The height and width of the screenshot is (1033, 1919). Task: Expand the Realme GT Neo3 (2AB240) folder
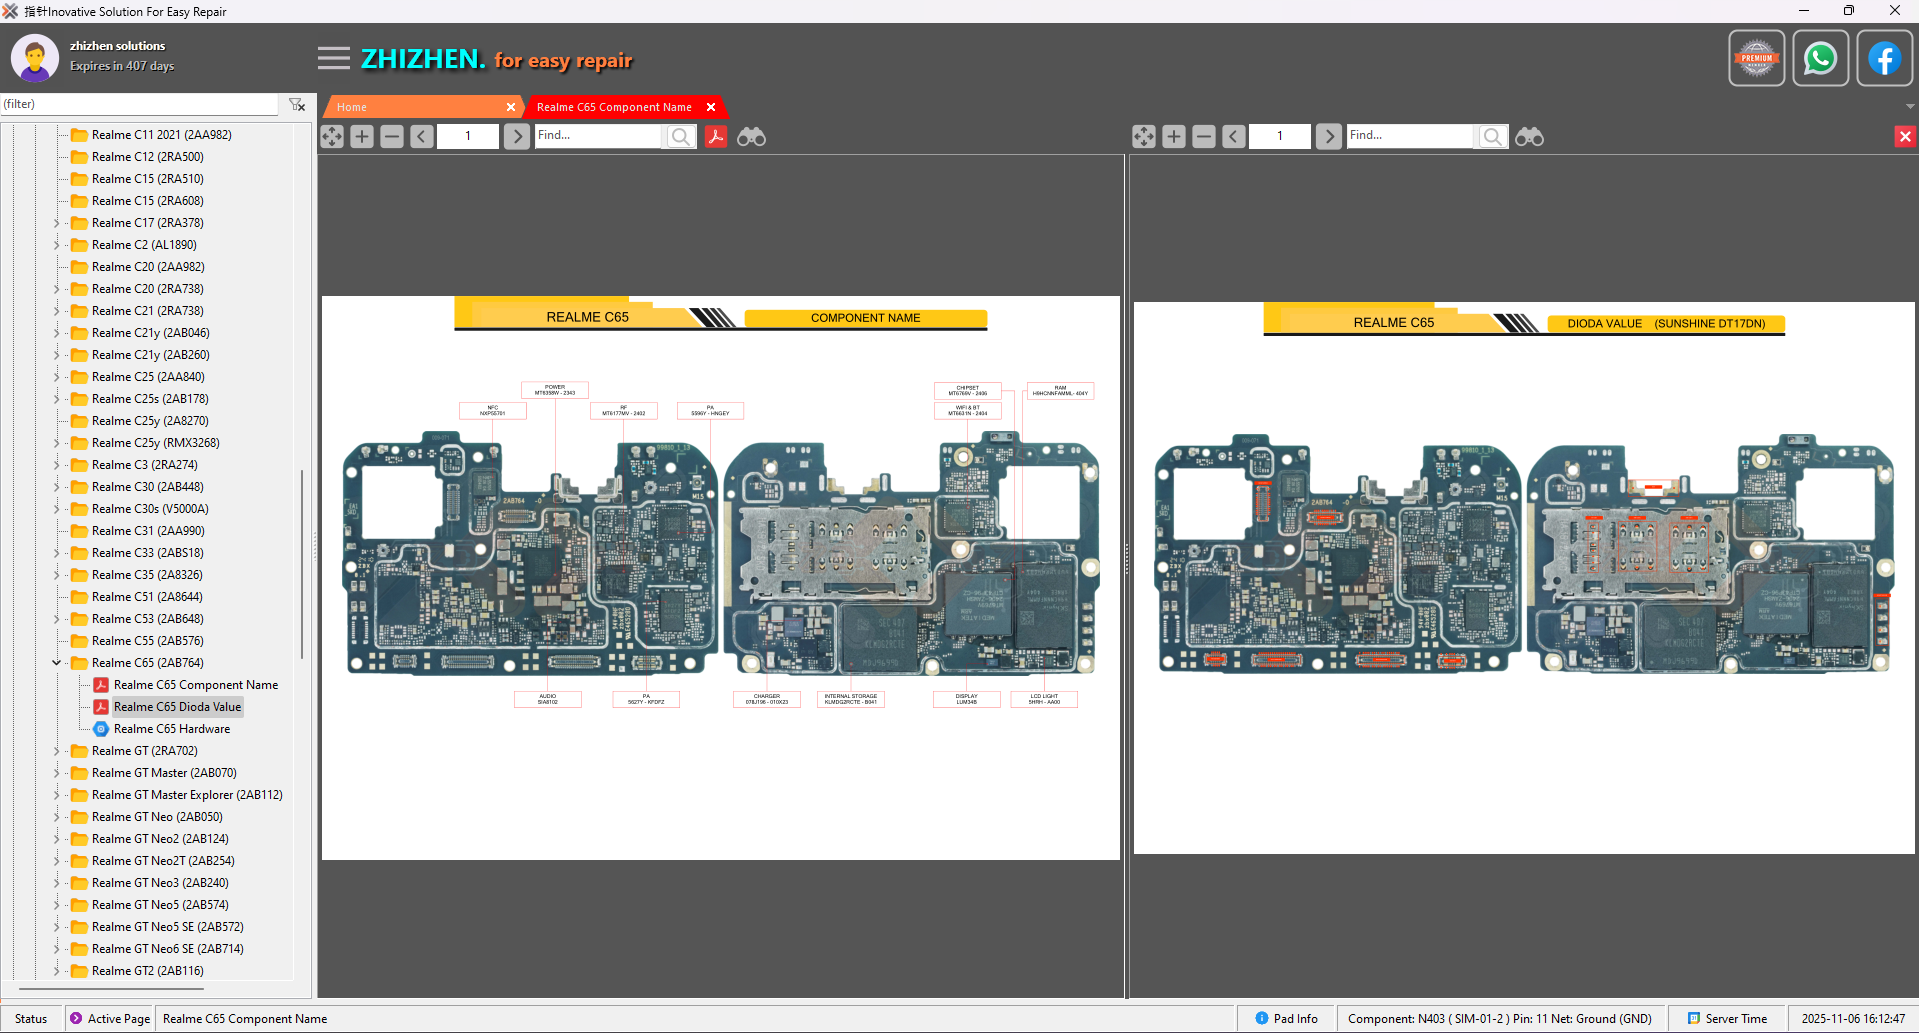coord(57,883)
